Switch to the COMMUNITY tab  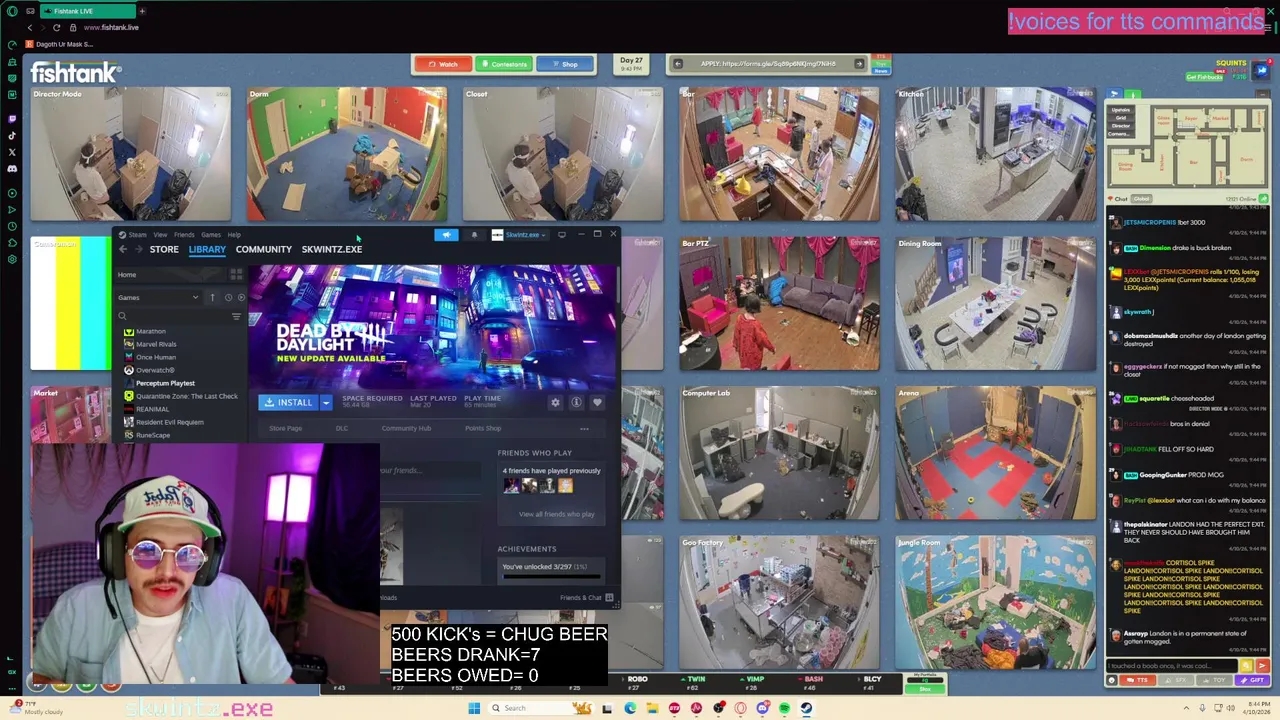tap(264, 249)
